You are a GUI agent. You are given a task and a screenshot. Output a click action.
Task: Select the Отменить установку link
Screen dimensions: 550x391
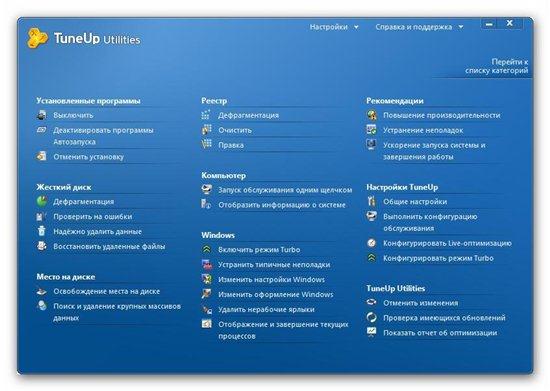(89, 157)
